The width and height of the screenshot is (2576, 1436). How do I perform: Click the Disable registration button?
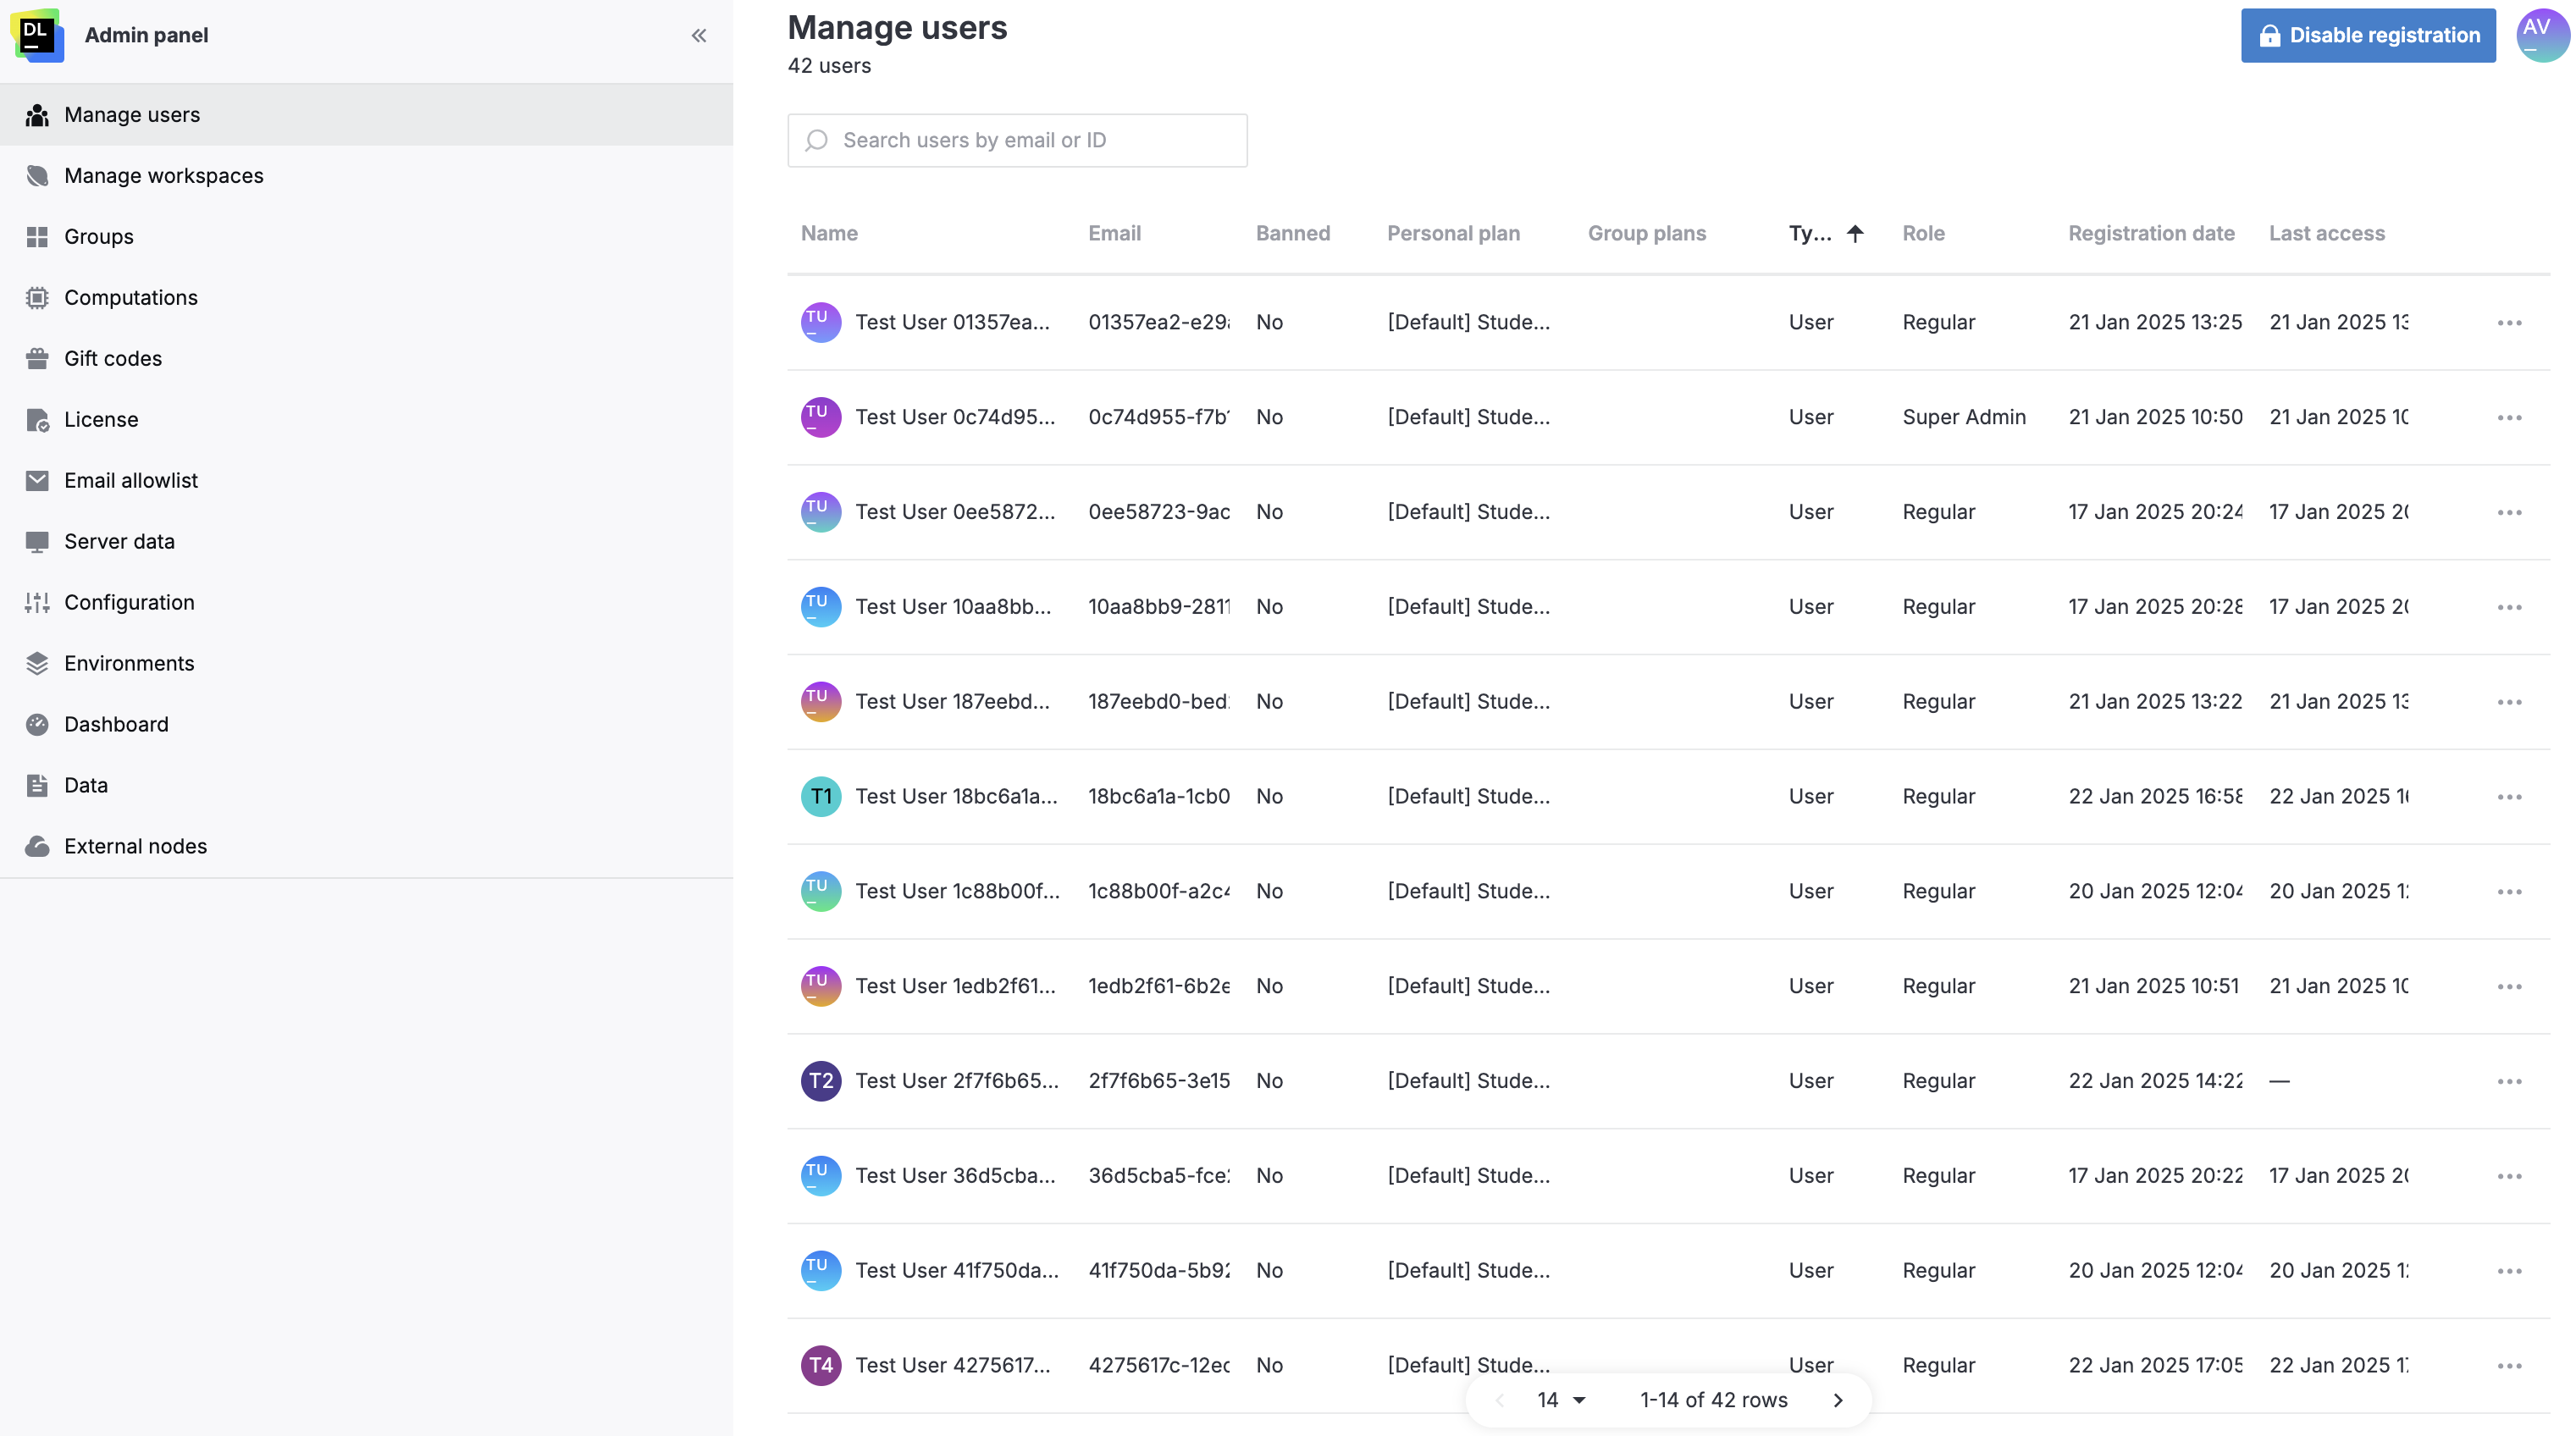[x=2367, y=35]
